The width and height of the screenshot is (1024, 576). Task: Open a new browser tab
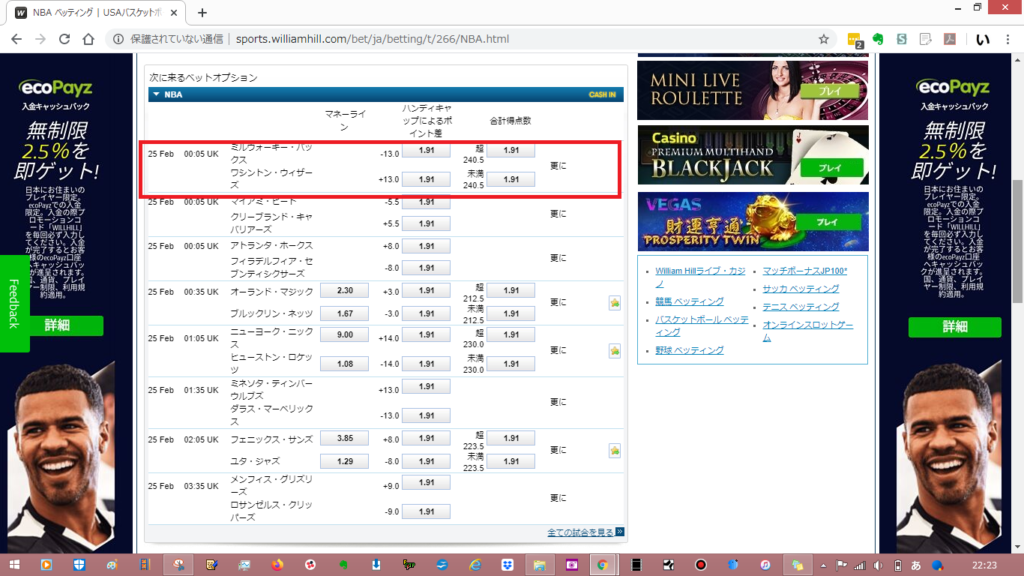[202, 12]
